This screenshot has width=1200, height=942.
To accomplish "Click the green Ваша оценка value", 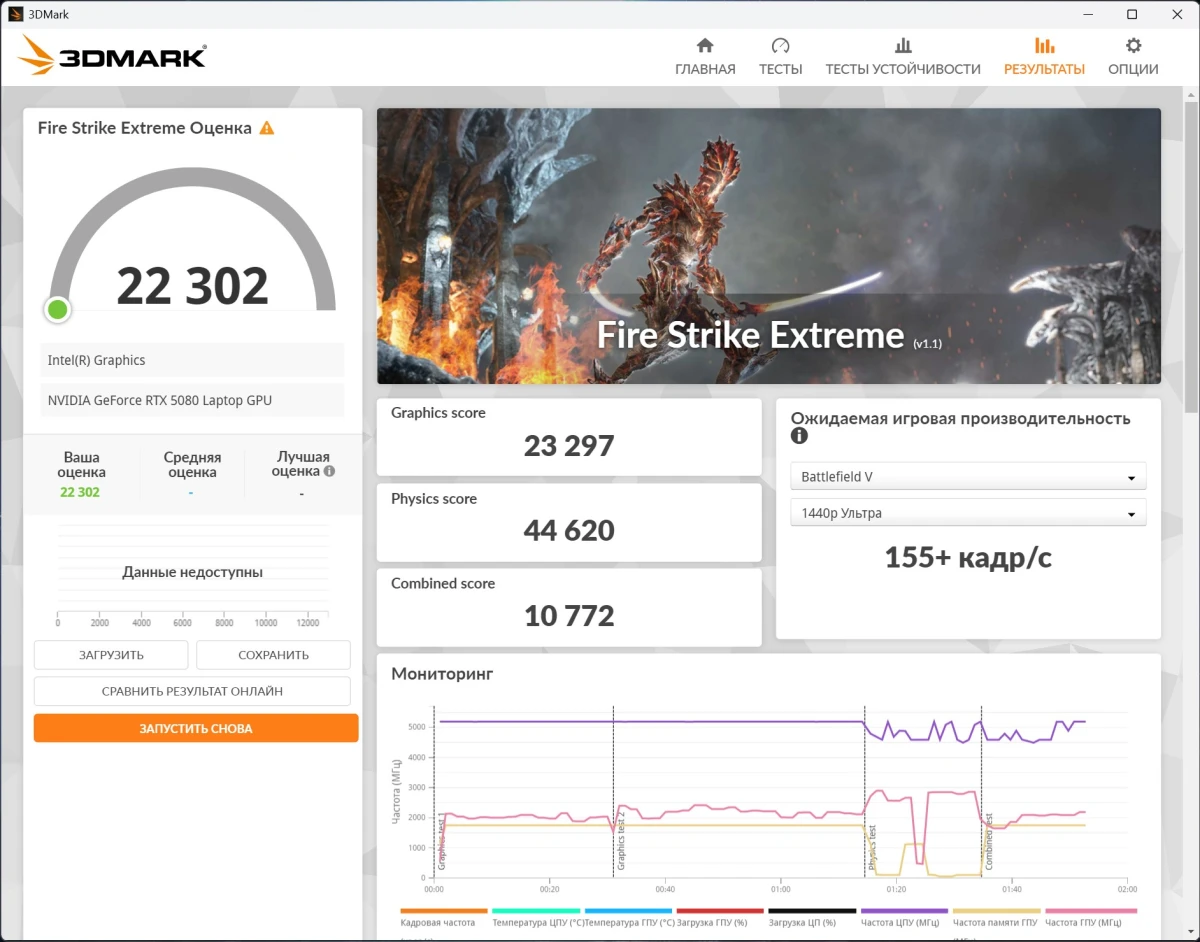I will tap(80, 492).
